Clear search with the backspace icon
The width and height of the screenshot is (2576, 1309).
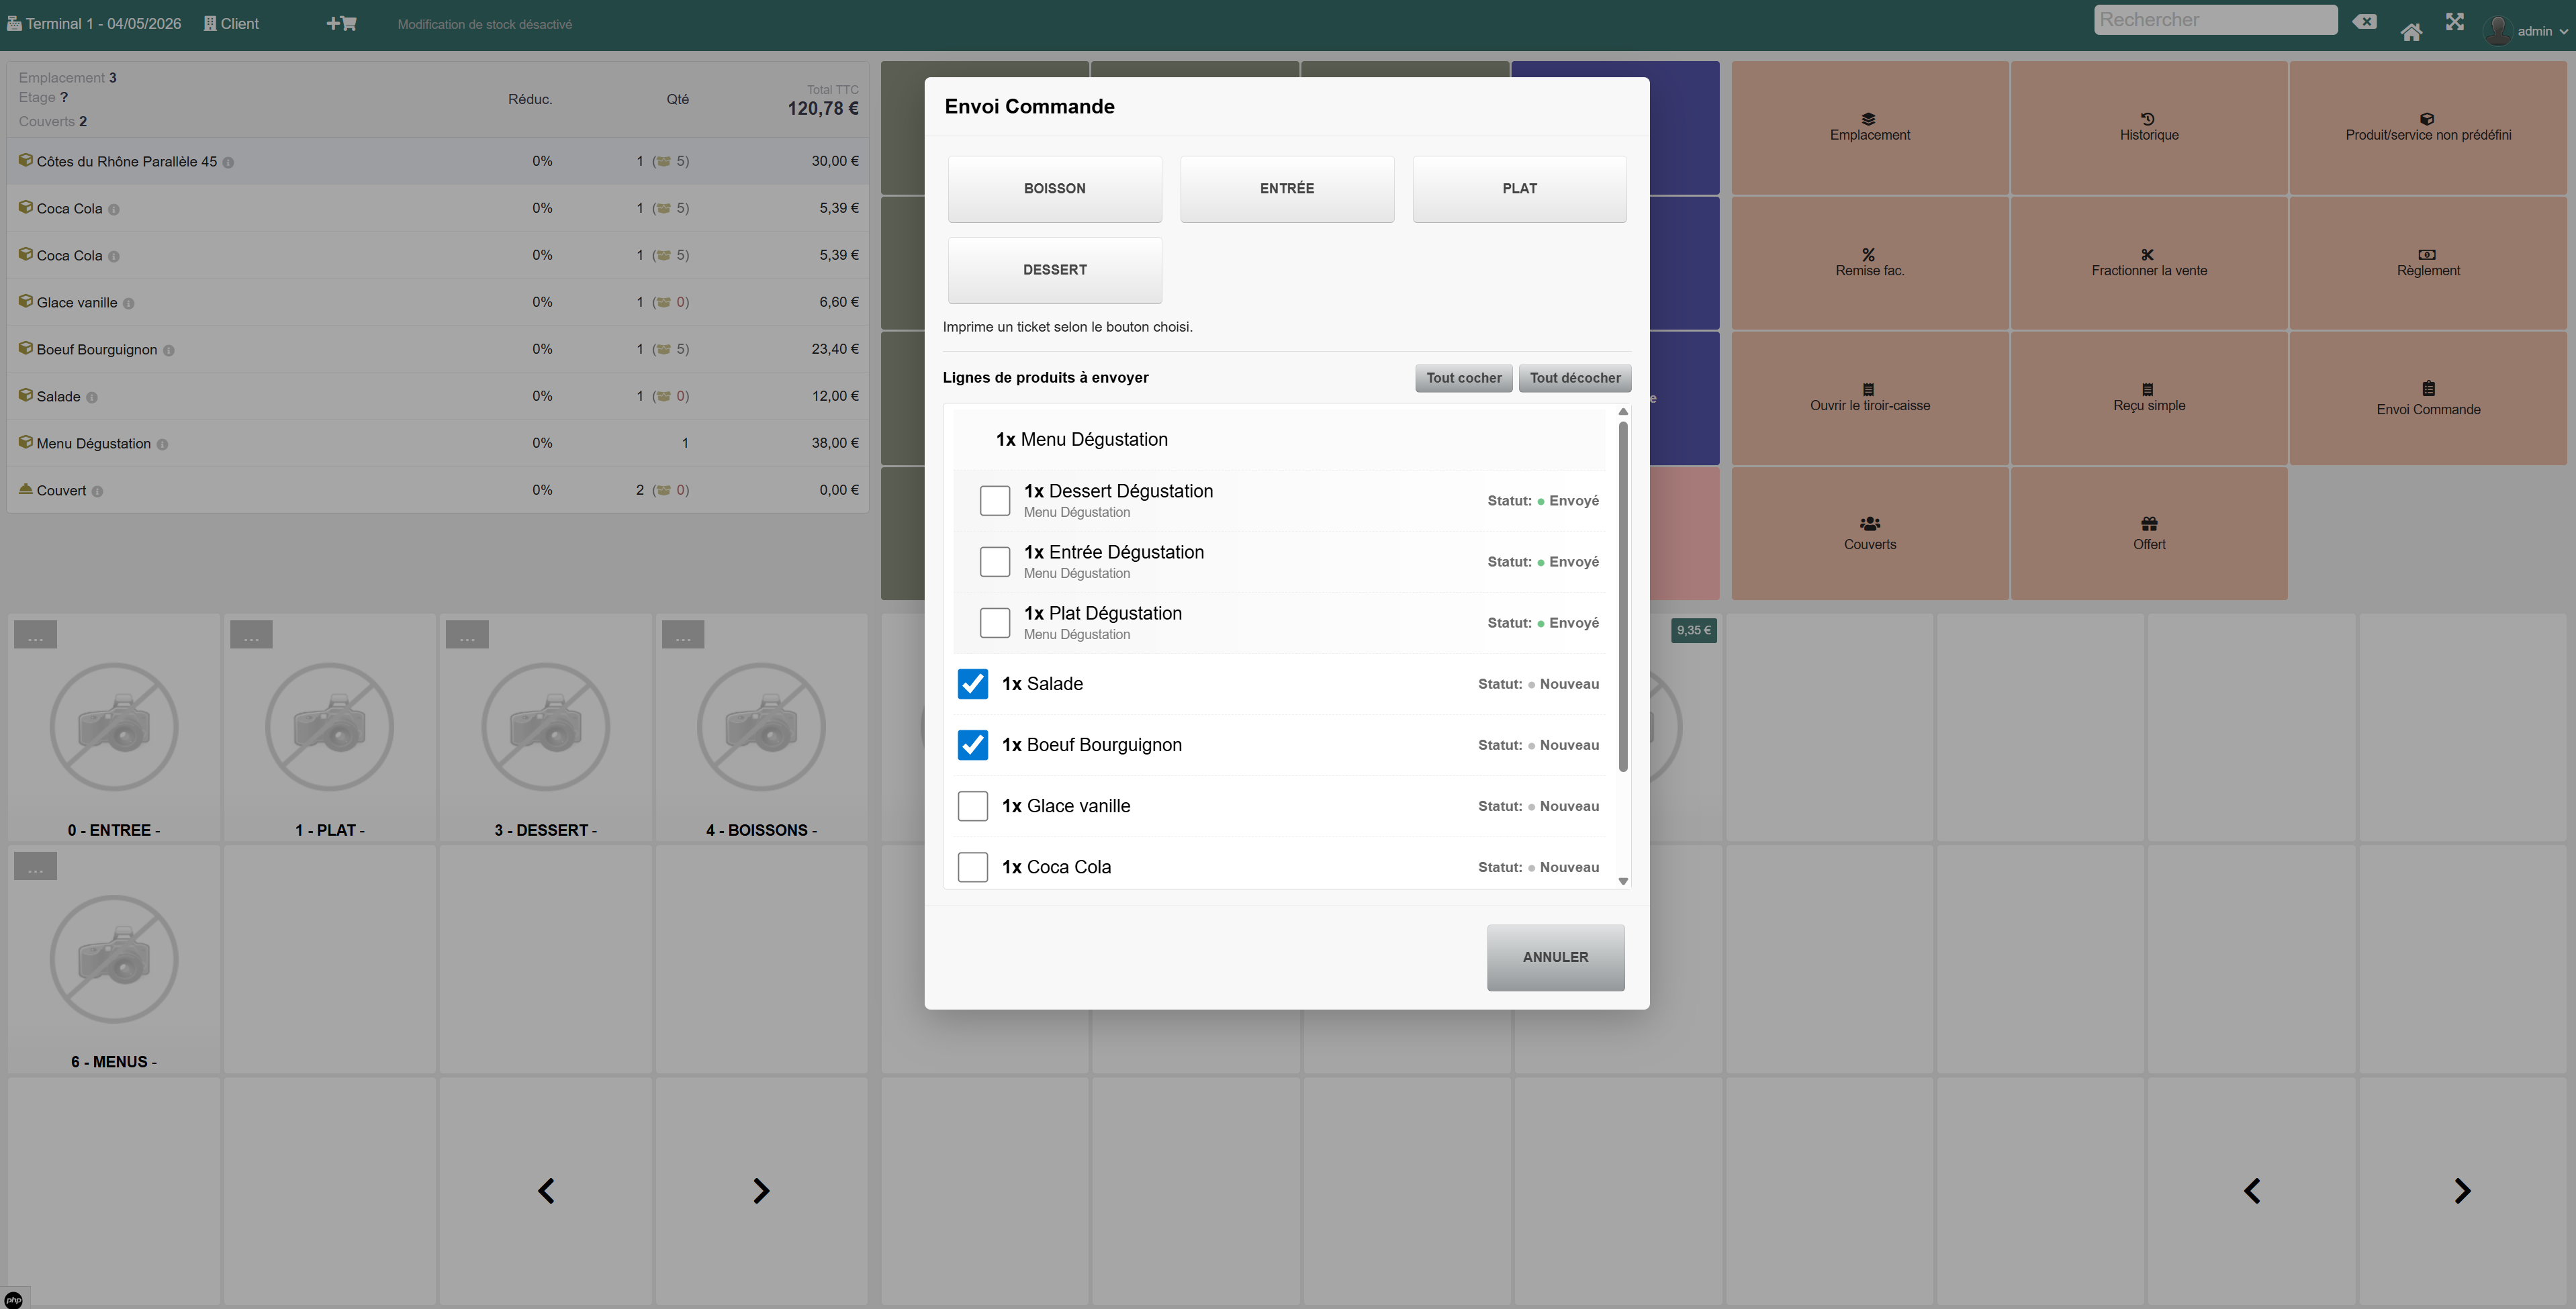(2364, 21)
